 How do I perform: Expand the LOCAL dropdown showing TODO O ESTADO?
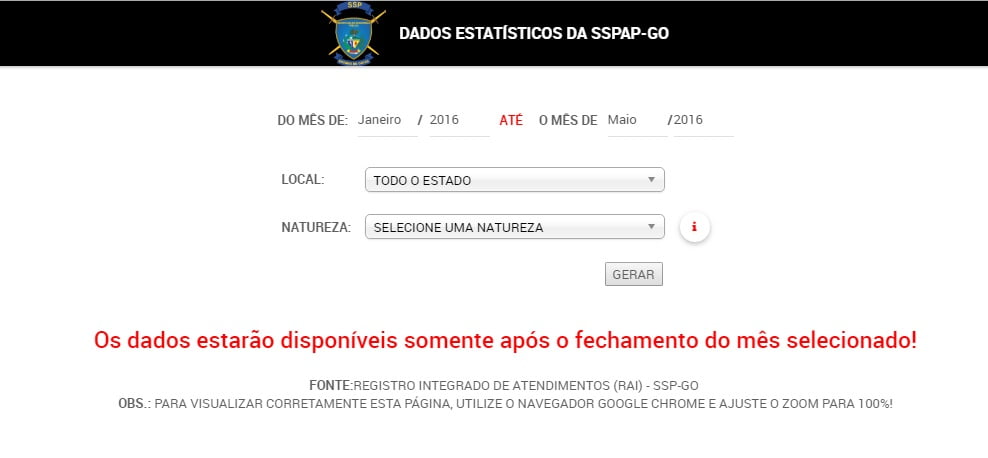(x=515, y=180)
